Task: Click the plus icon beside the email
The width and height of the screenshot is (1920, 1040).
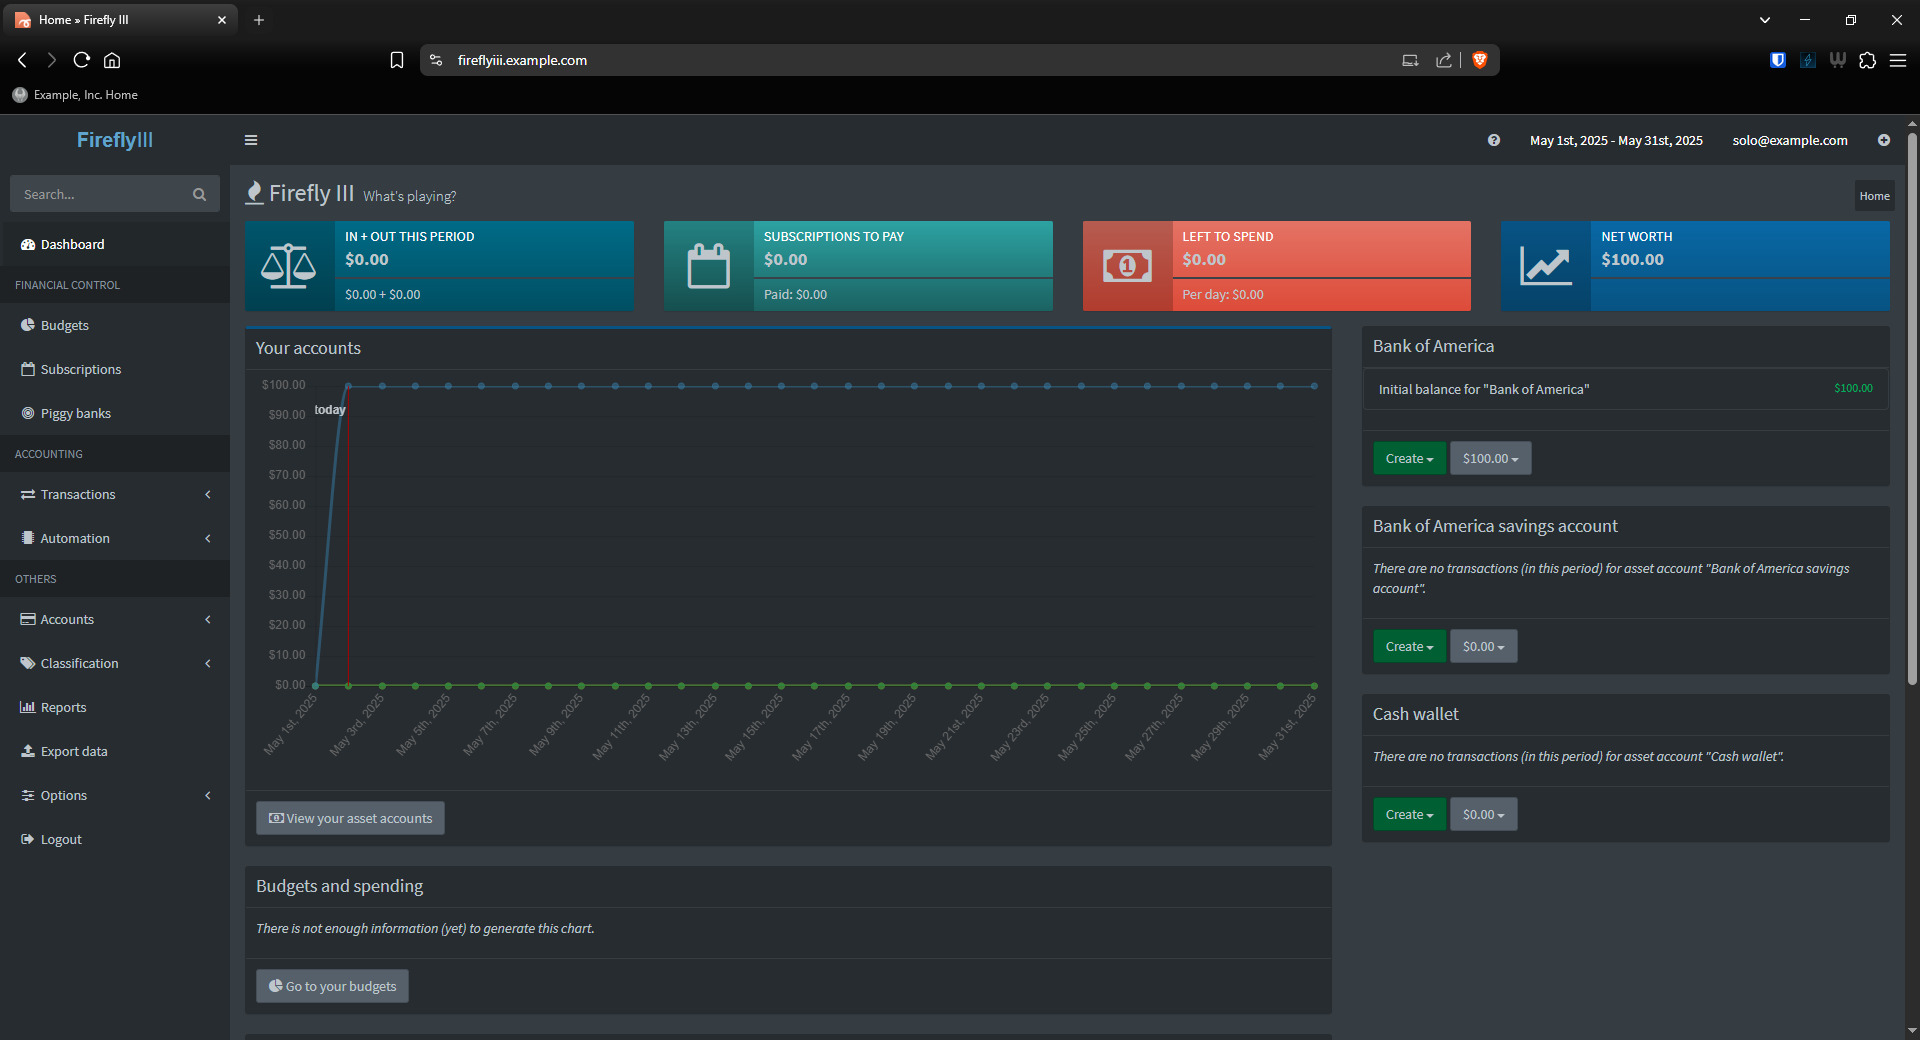Action: tap(1883, 140)
